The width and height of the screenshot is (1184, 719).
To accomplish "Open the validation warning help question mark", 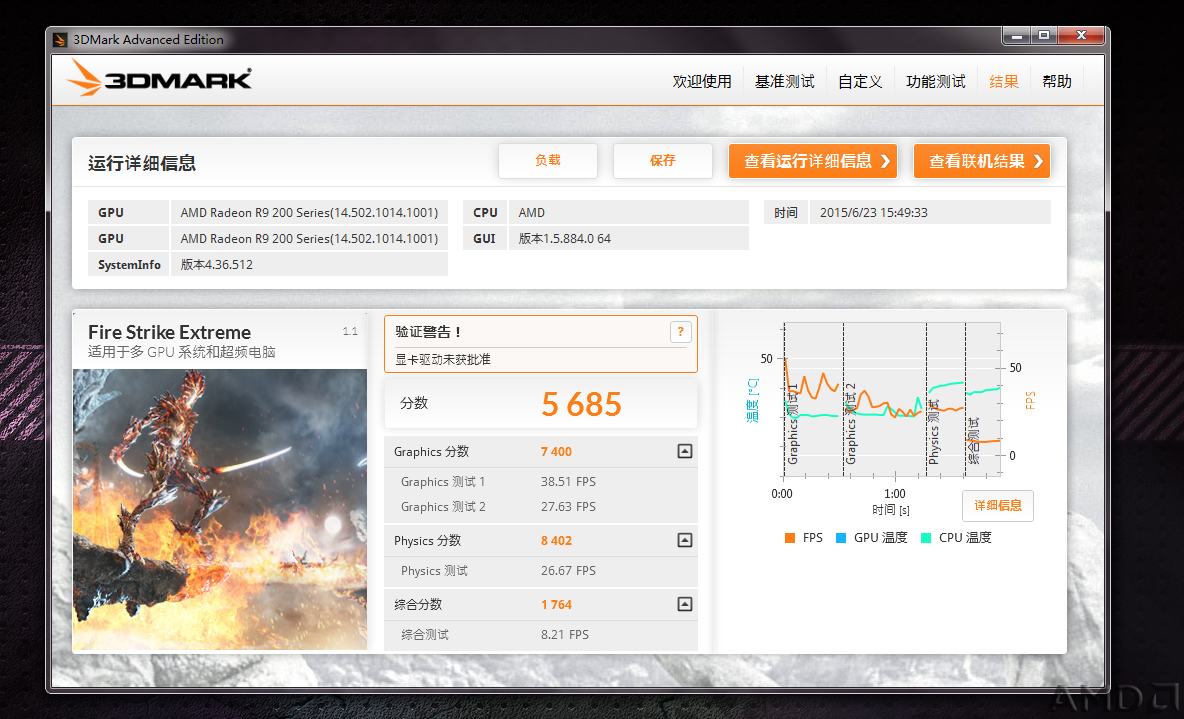I will [x=680, y=332].
